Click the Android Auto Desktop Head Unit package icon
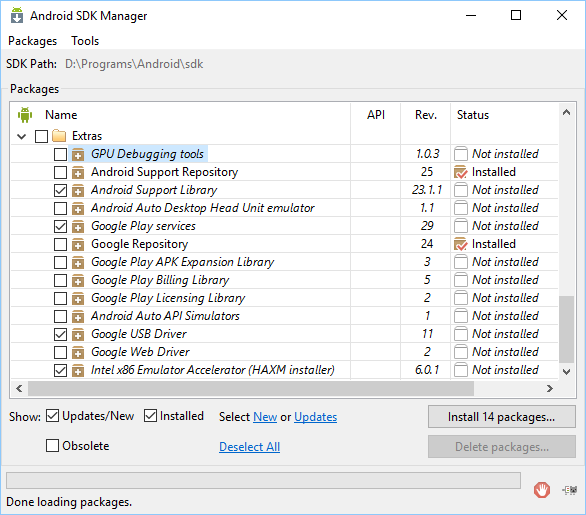 [78, 208]
